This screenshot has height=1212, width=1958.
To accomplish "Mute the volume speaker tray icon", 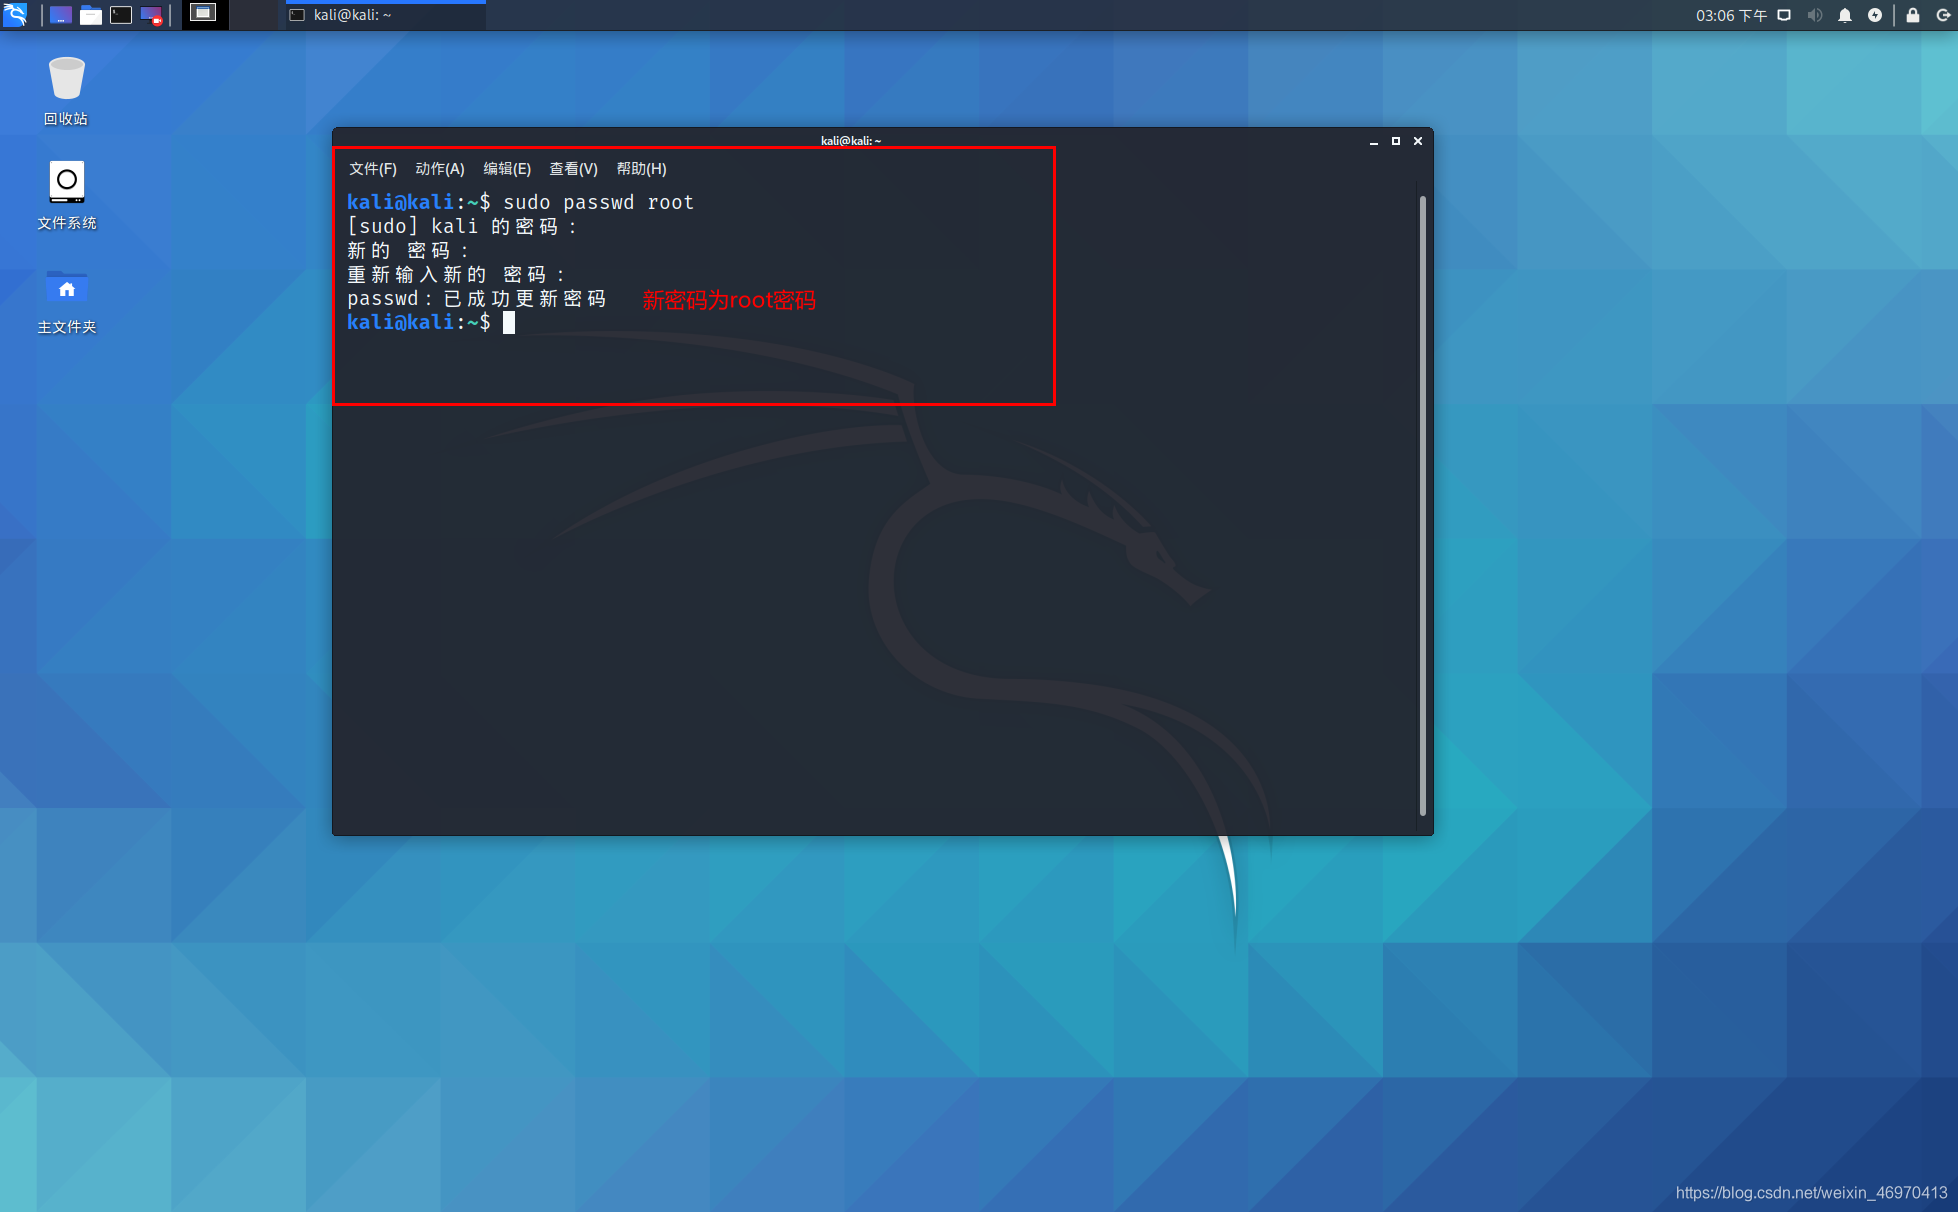I will click(1814, 15).
